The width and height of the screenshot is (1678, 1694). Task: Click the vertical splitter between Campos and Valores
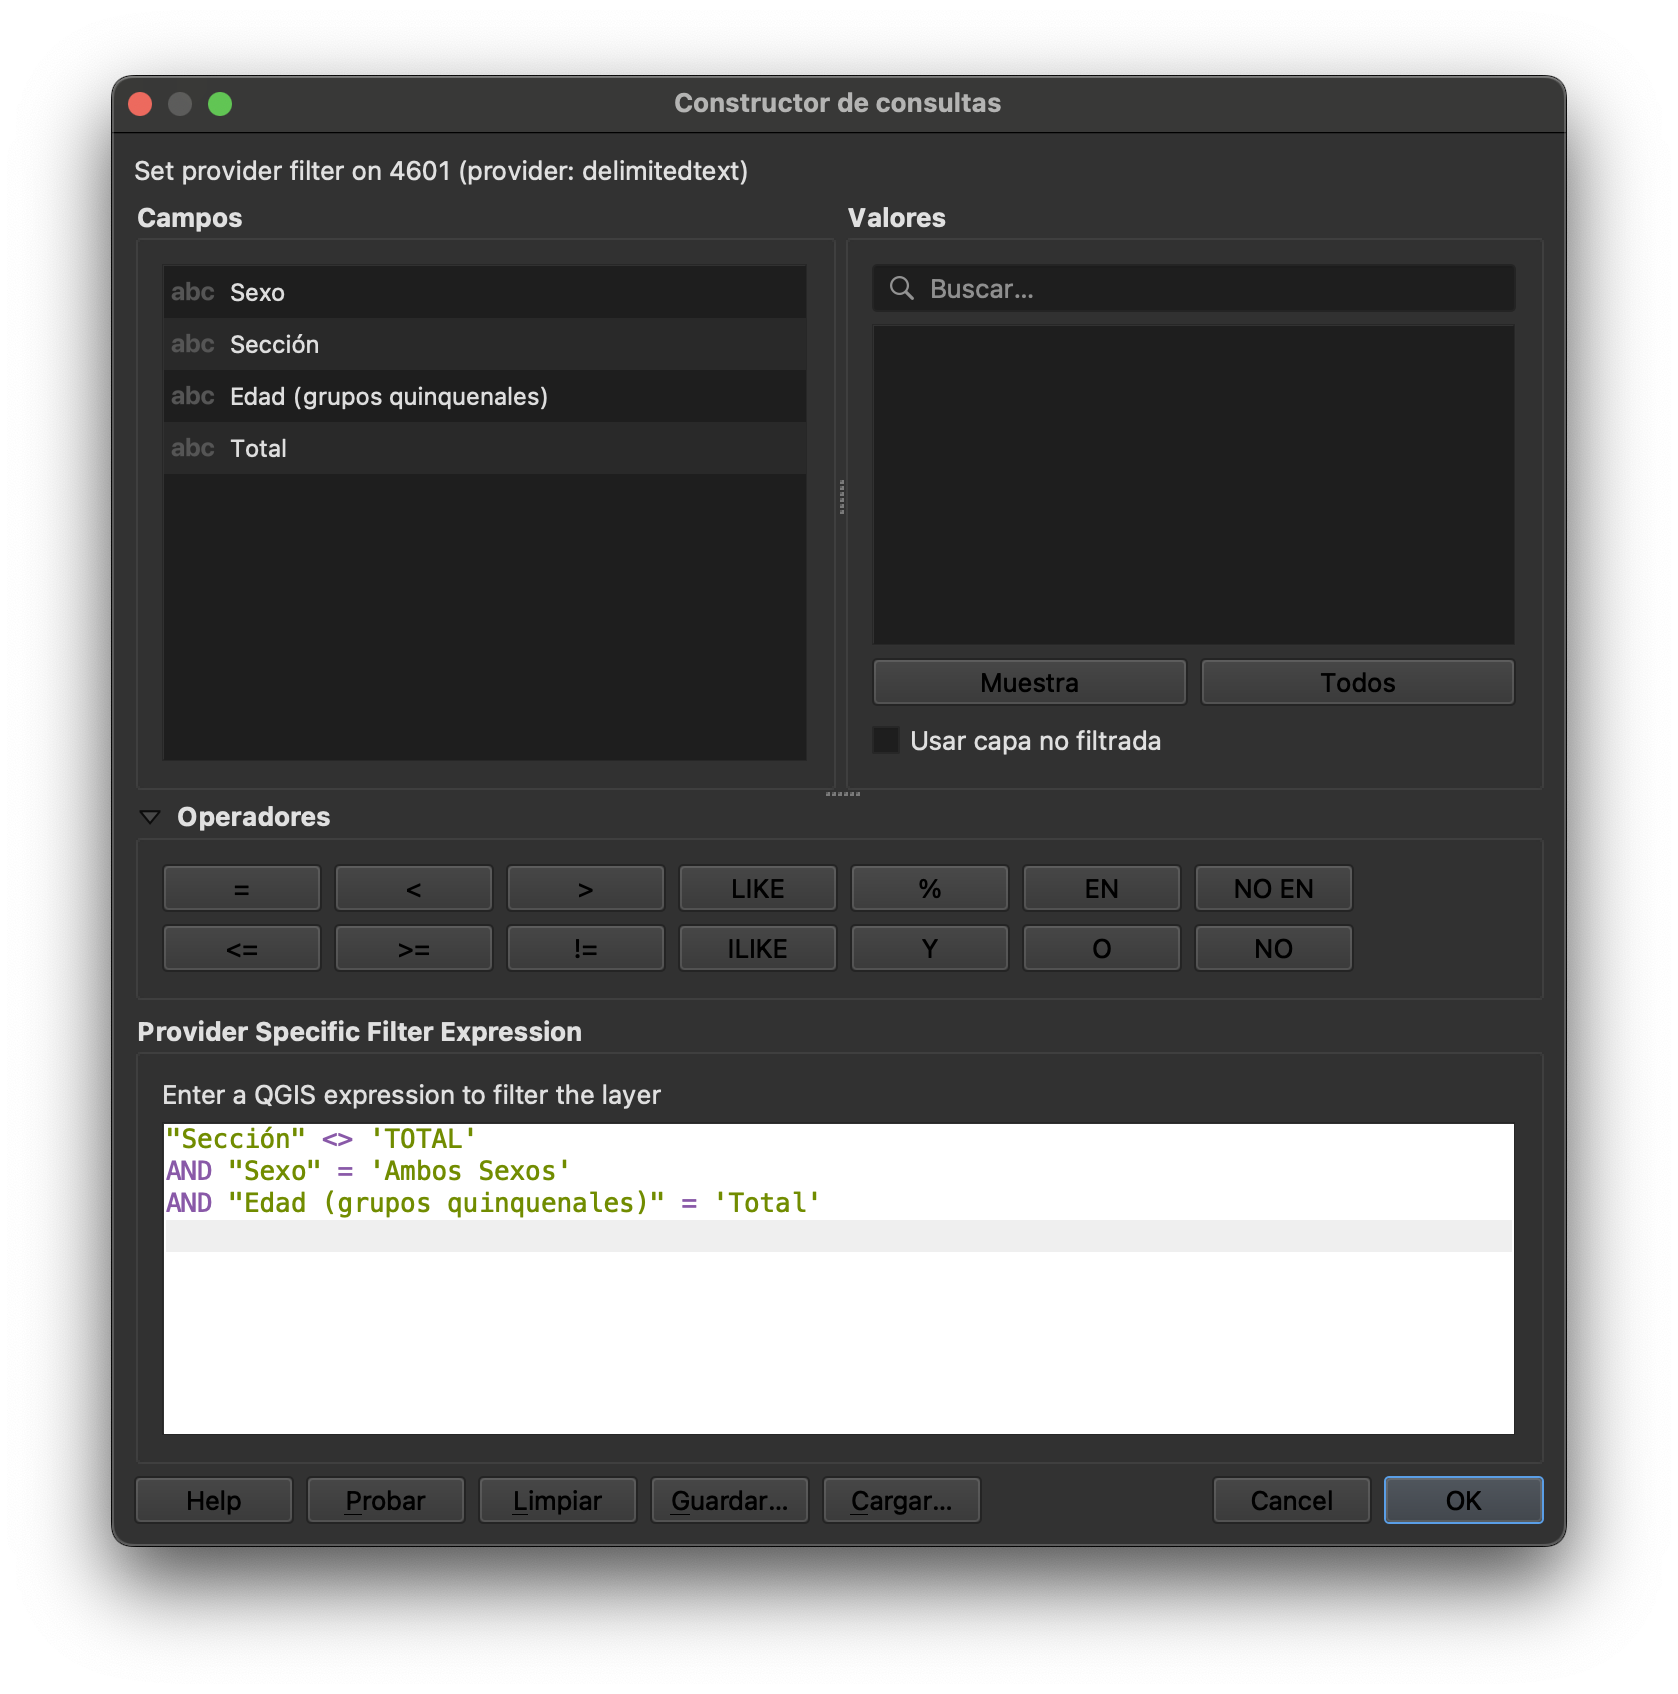[x=842, y=497]
